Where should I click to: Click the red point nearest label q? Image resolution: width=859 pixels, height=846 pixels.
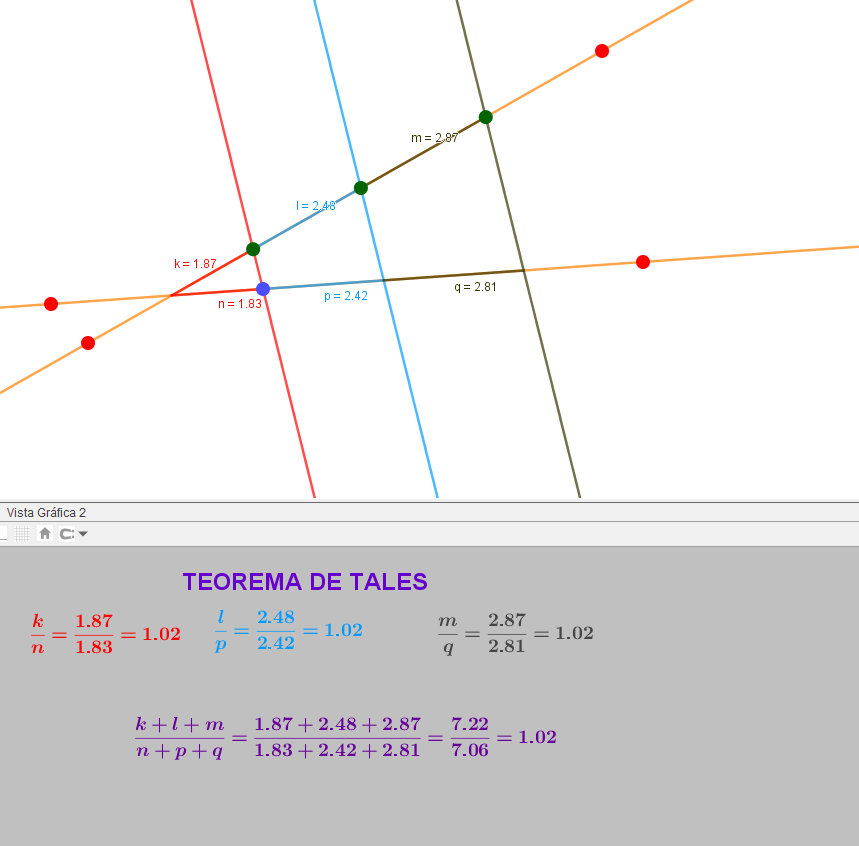tap(643, 262)
